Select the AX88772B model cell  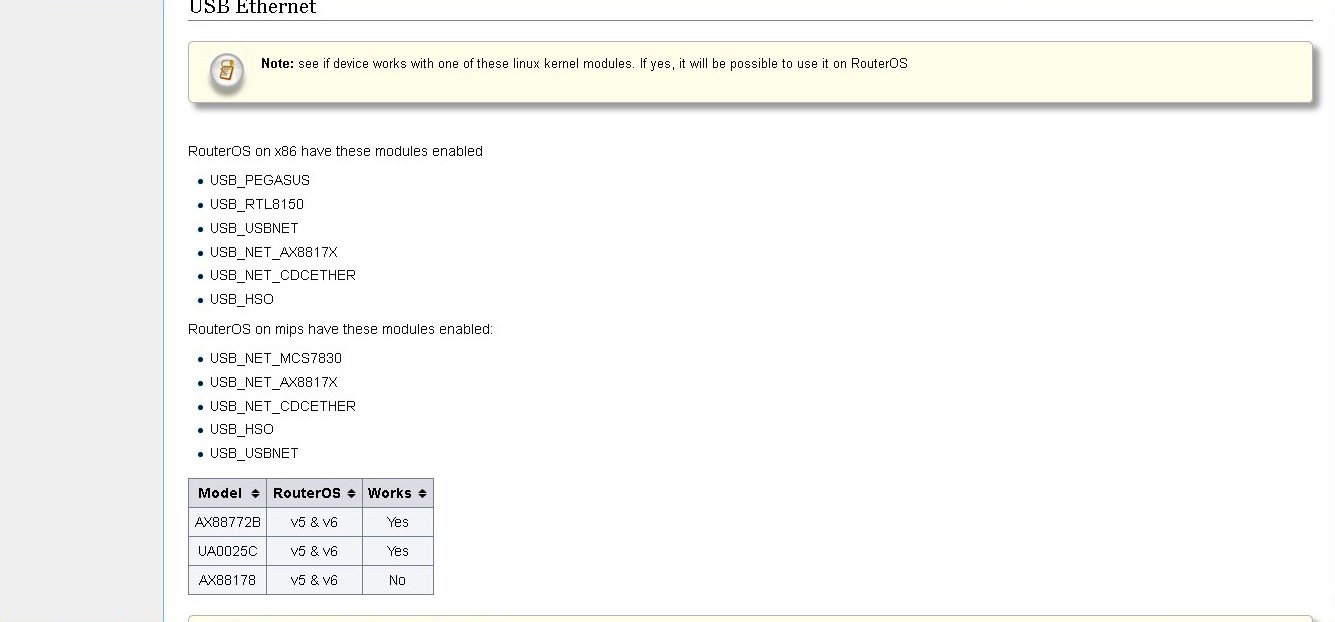click(228, 522)
